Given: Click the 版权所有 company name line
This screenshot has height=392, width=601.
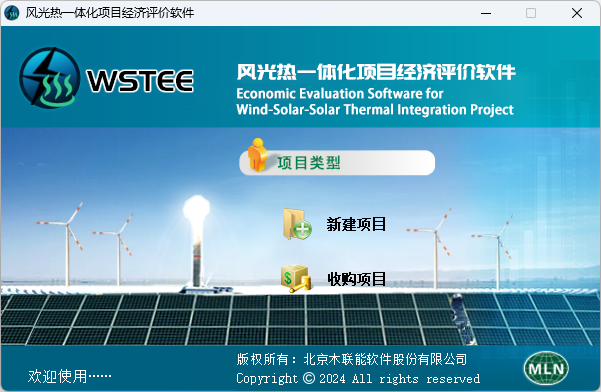Looking at the screenshot, I should pos(351,359).
